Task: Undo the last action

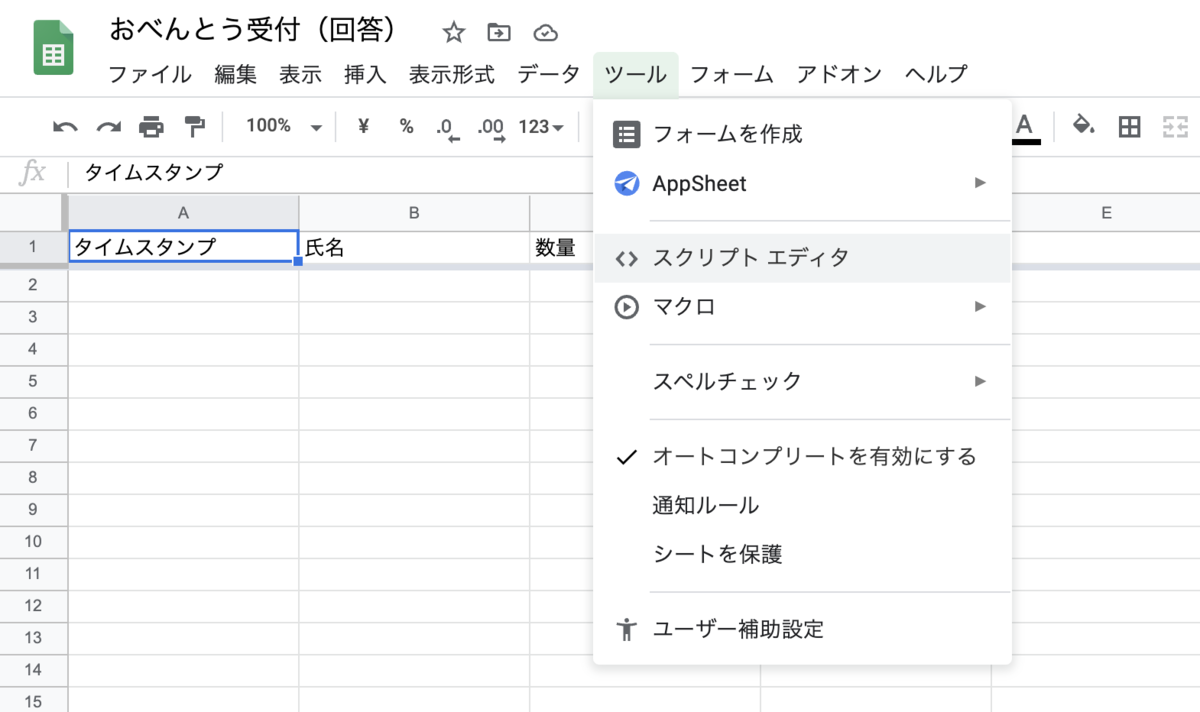Action: tap(65, 127)
